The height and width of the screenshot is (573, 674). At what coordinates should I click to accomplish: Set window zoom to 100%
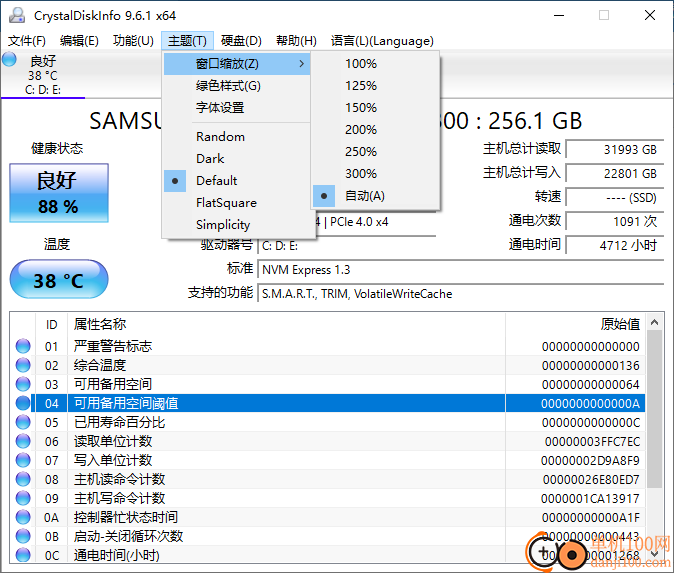click(x=375, y=64)
